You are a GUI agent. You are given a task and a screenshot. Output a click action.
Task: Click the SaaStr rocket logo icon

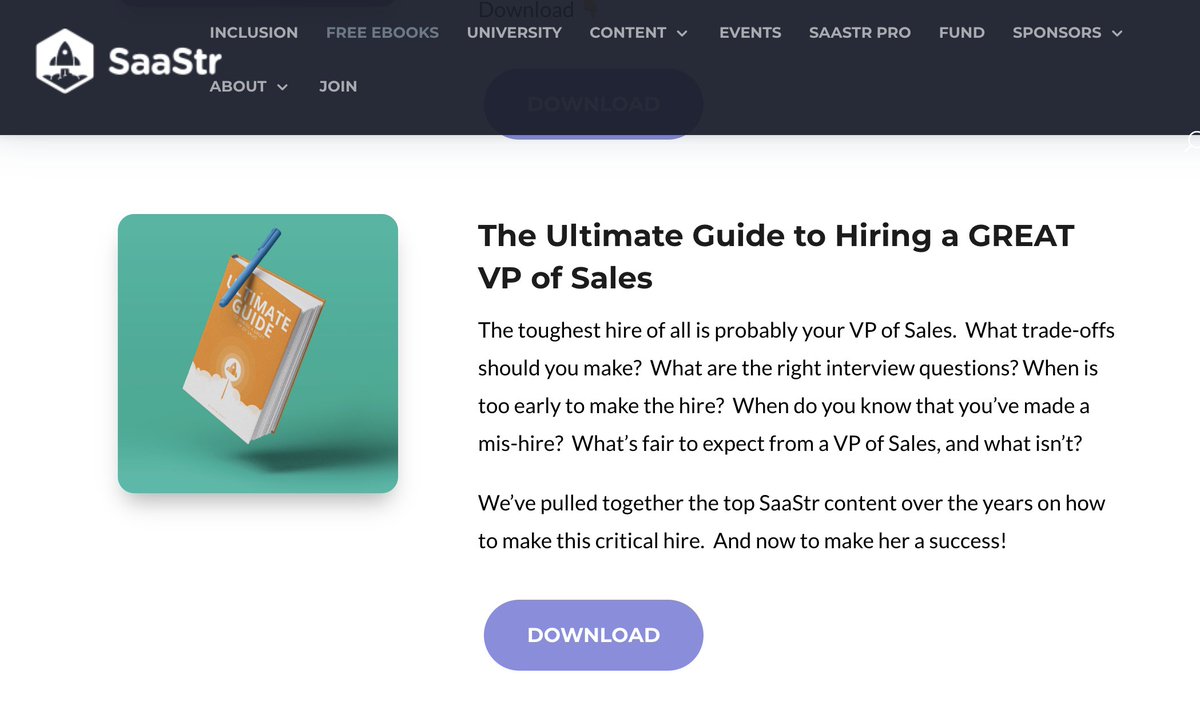coord(64,59)
